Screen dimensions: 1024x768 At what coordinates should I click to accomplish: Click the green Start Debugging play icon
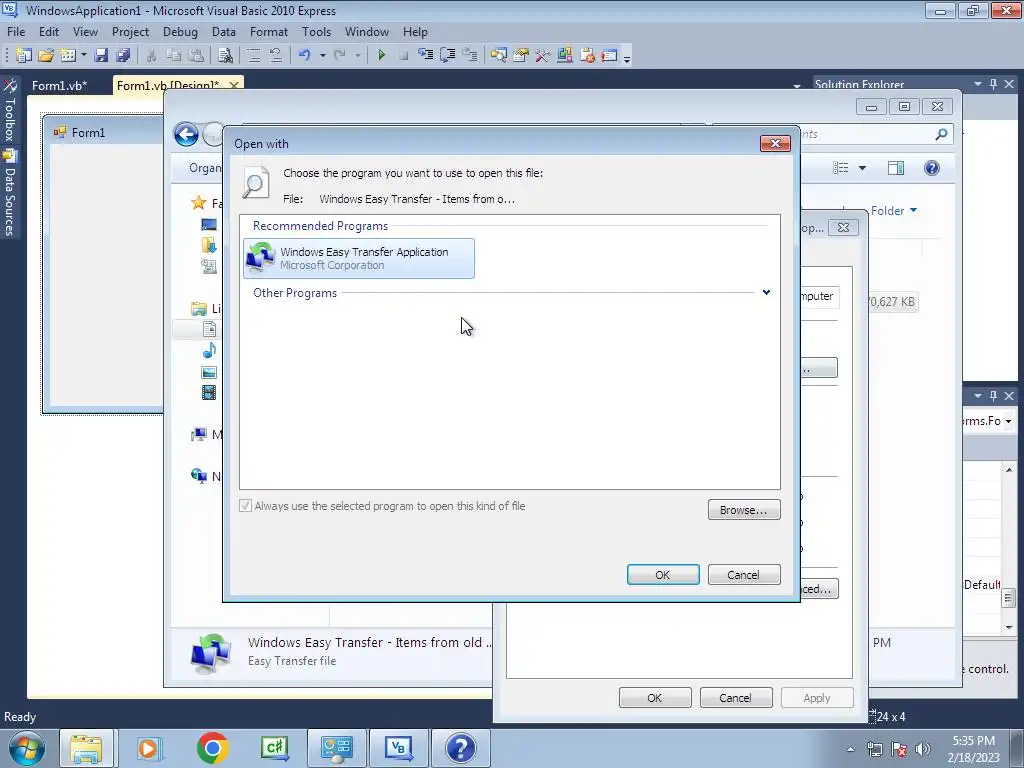point(381,56)
